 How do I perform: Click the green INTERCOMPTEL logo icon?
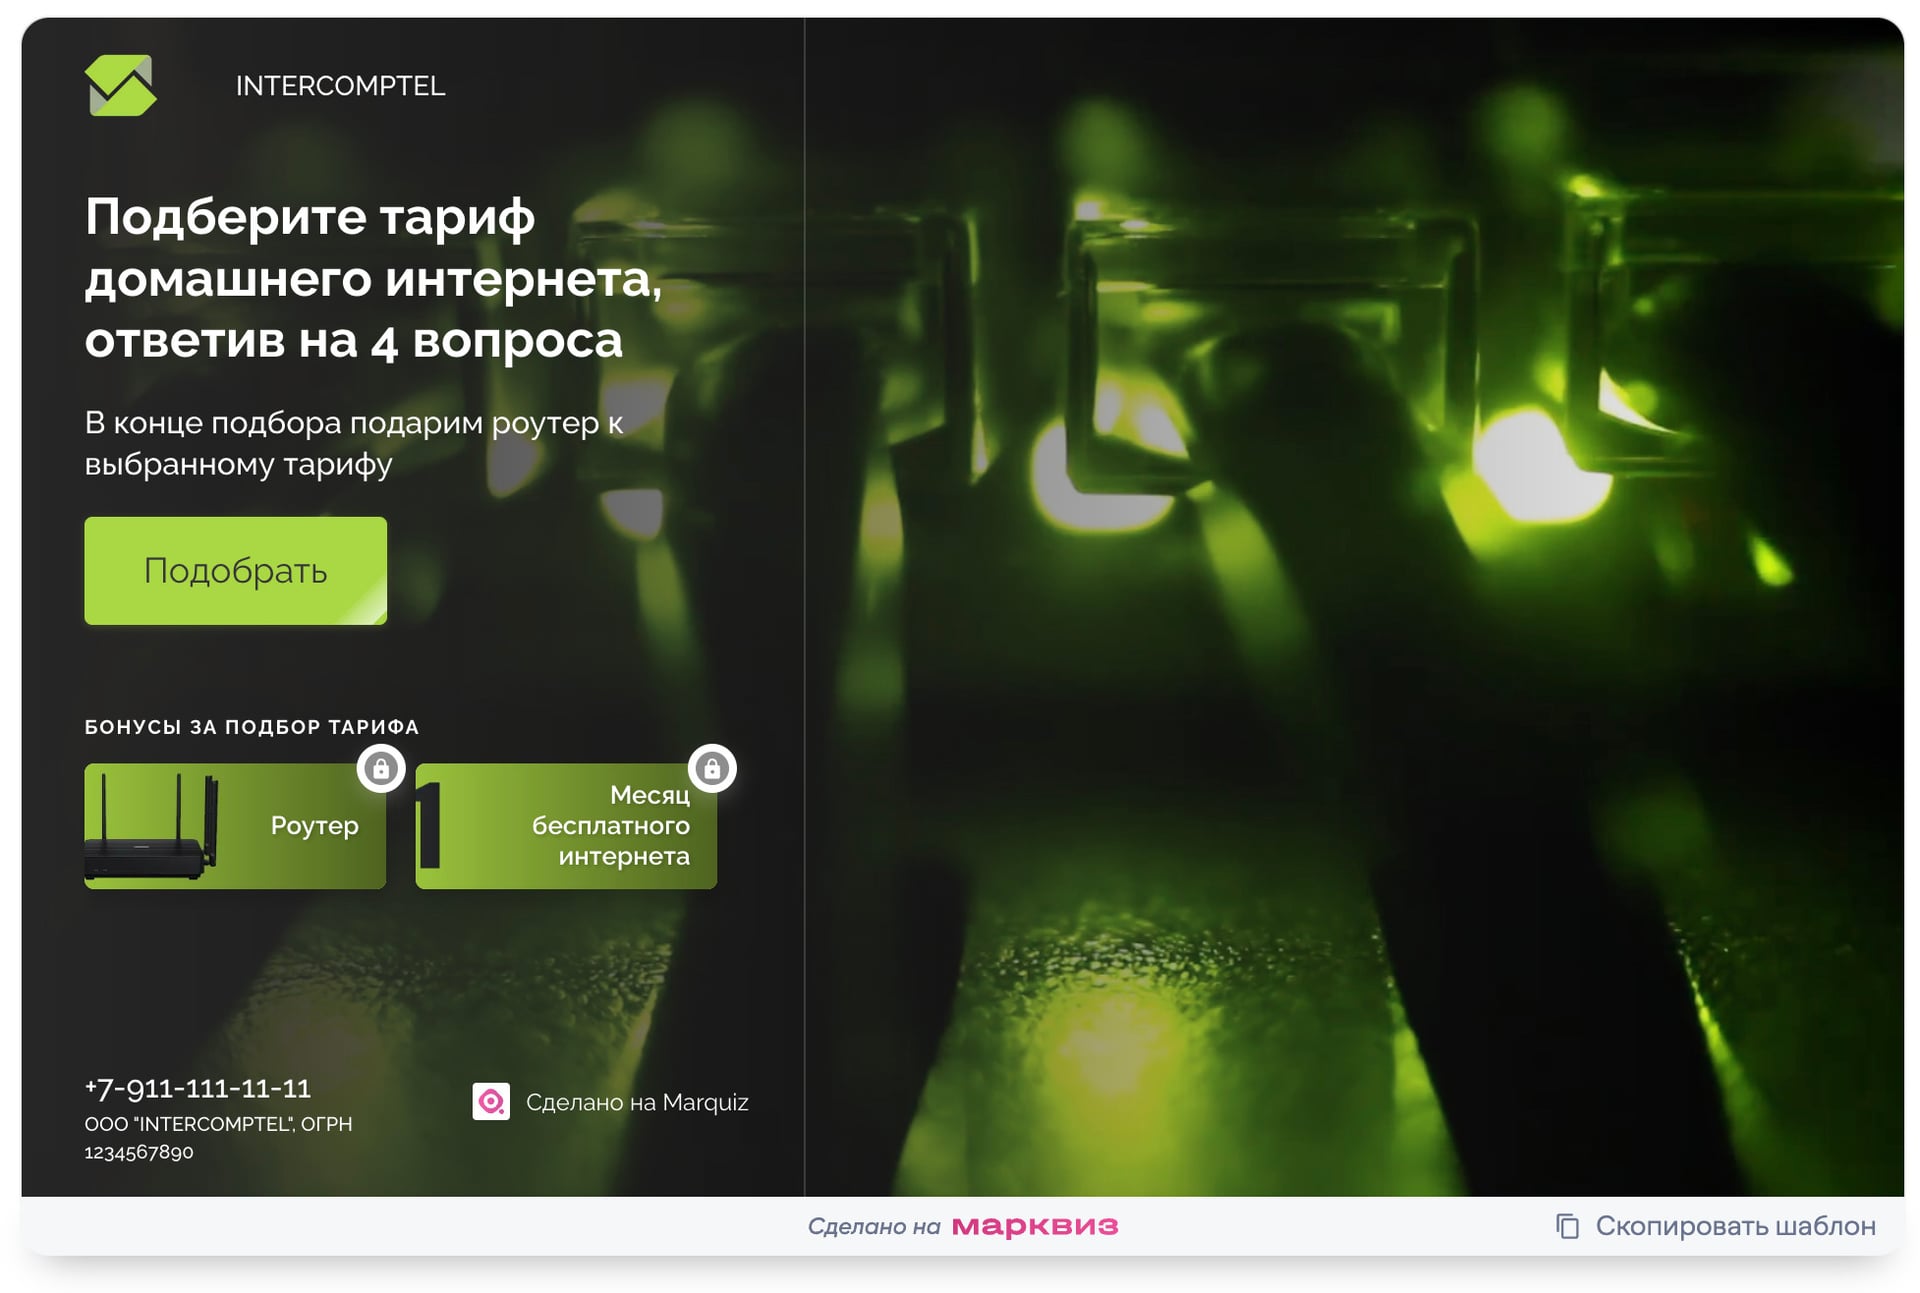pos(120,86)
